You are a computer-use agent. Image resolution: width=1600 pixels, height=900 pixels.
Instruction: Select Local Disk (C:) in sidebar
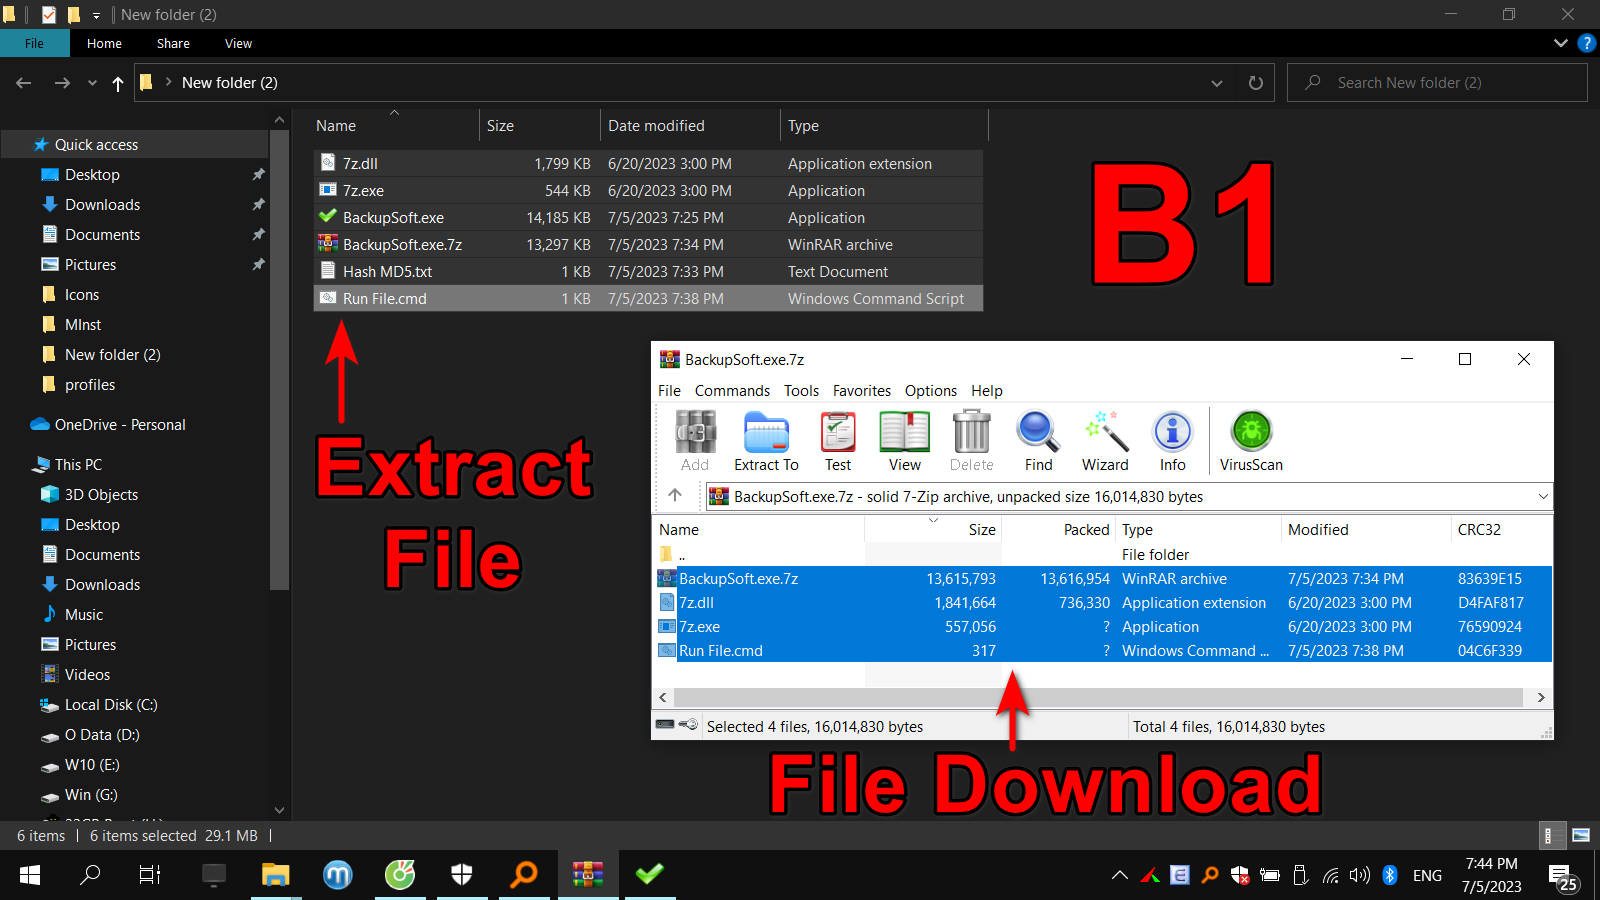point(111,704)
